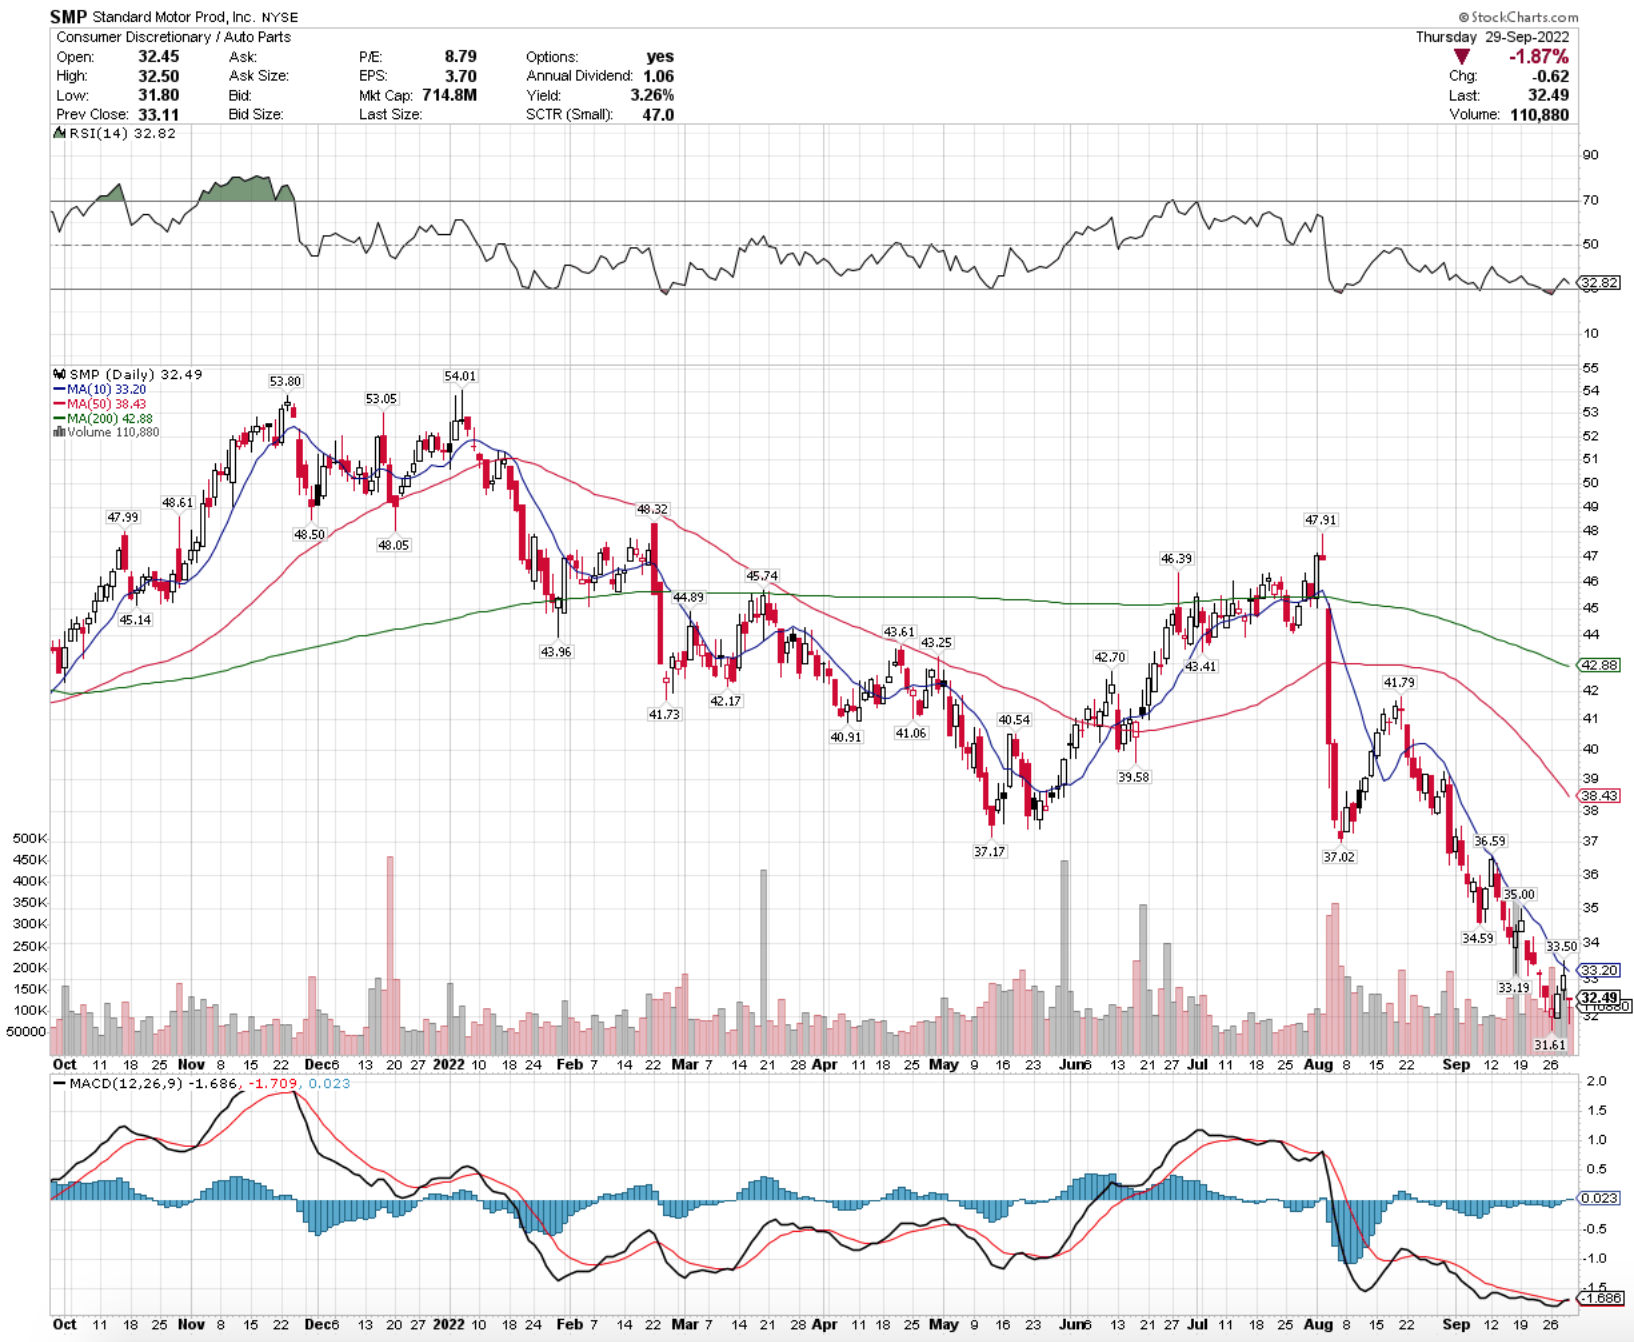Click the Options value yes

(x=660, y=57)
